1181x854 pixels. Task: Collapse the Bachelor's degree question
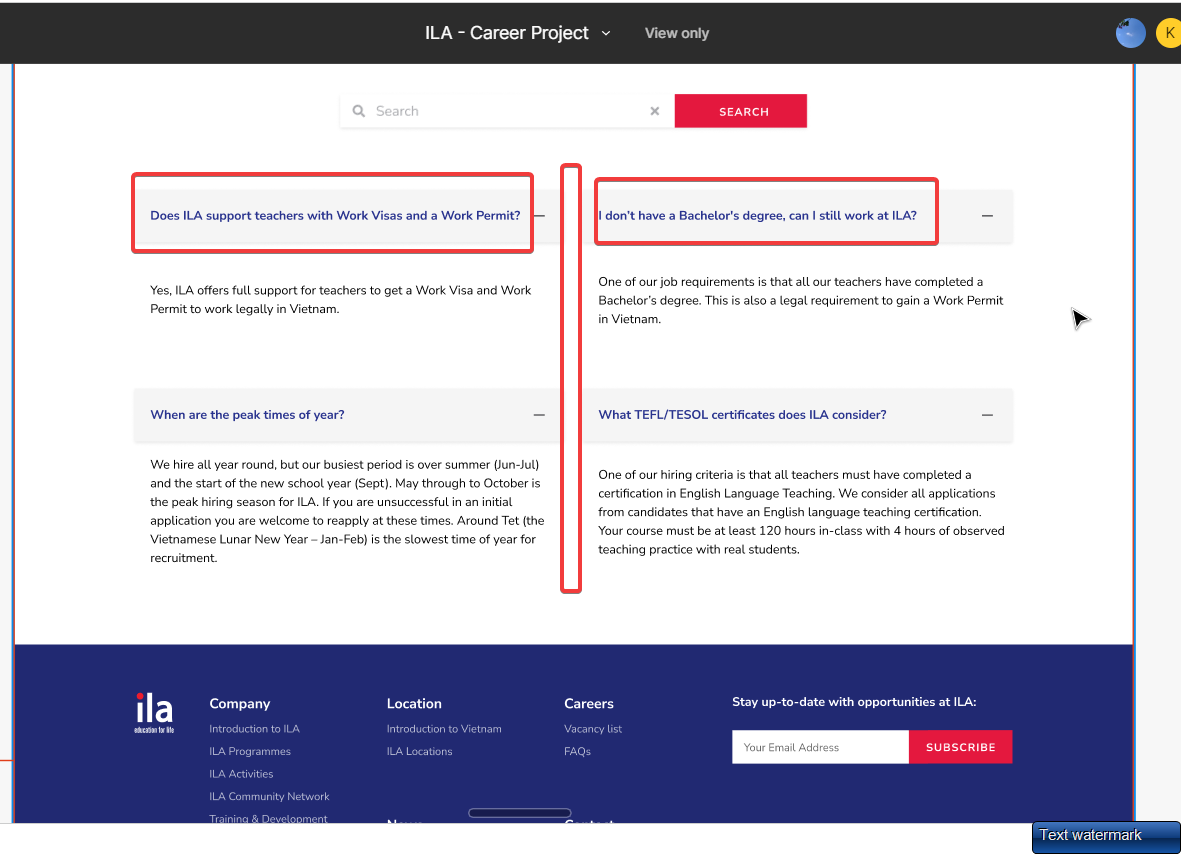coord(987,216)
